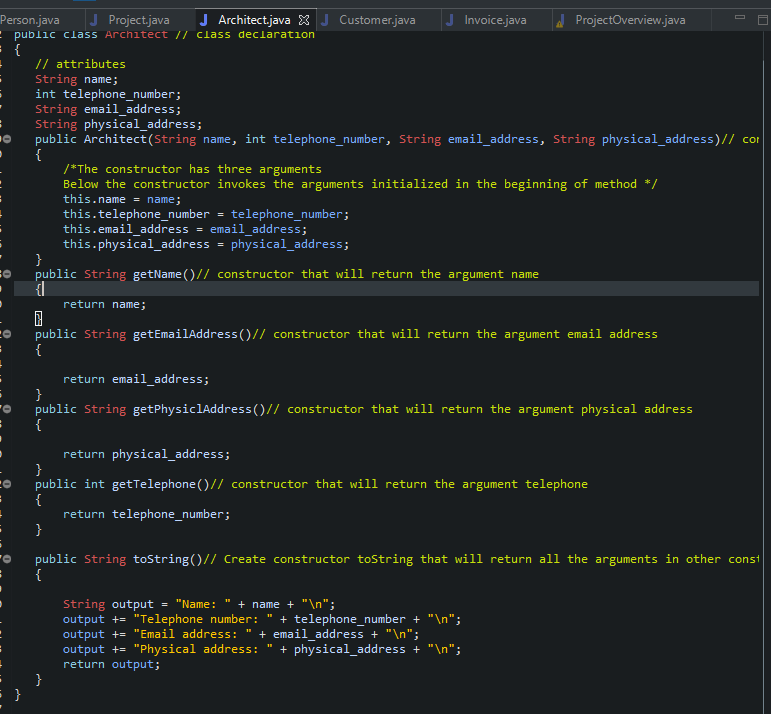
Task: Go to the ProjectOverview.java tab
Action: [x=630, y=20]
